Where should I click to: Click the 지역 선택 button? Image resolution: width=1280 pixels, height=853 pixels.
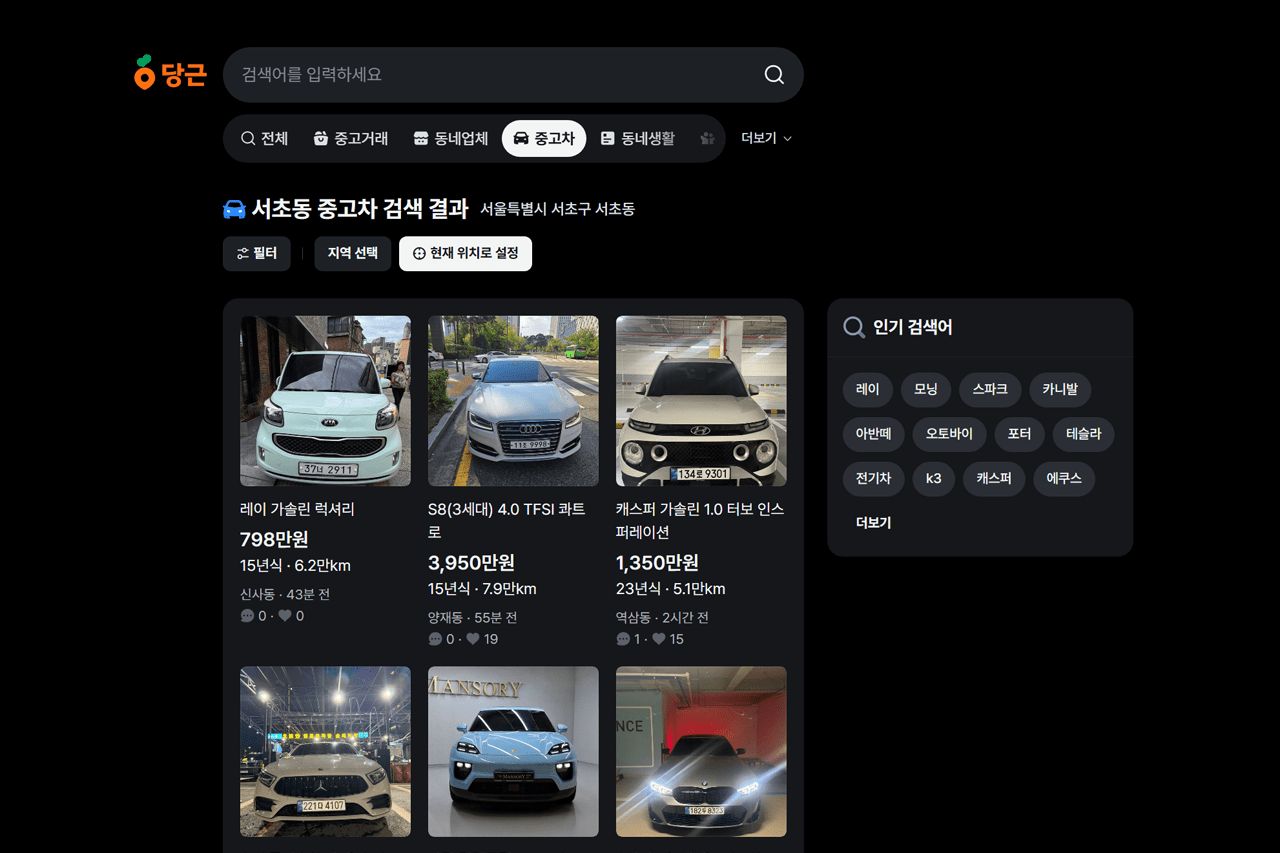(x=353, y=254)
